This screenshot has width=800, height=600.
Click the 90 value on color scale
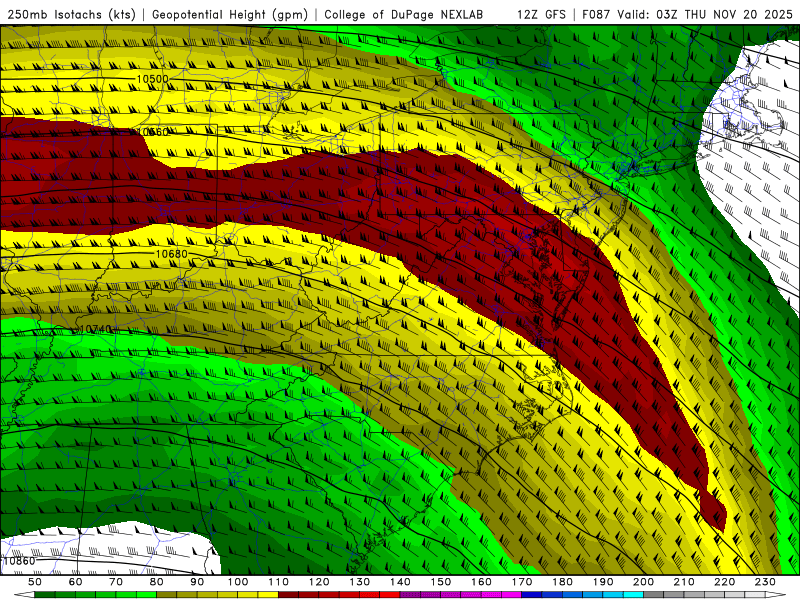pos(197,582)
